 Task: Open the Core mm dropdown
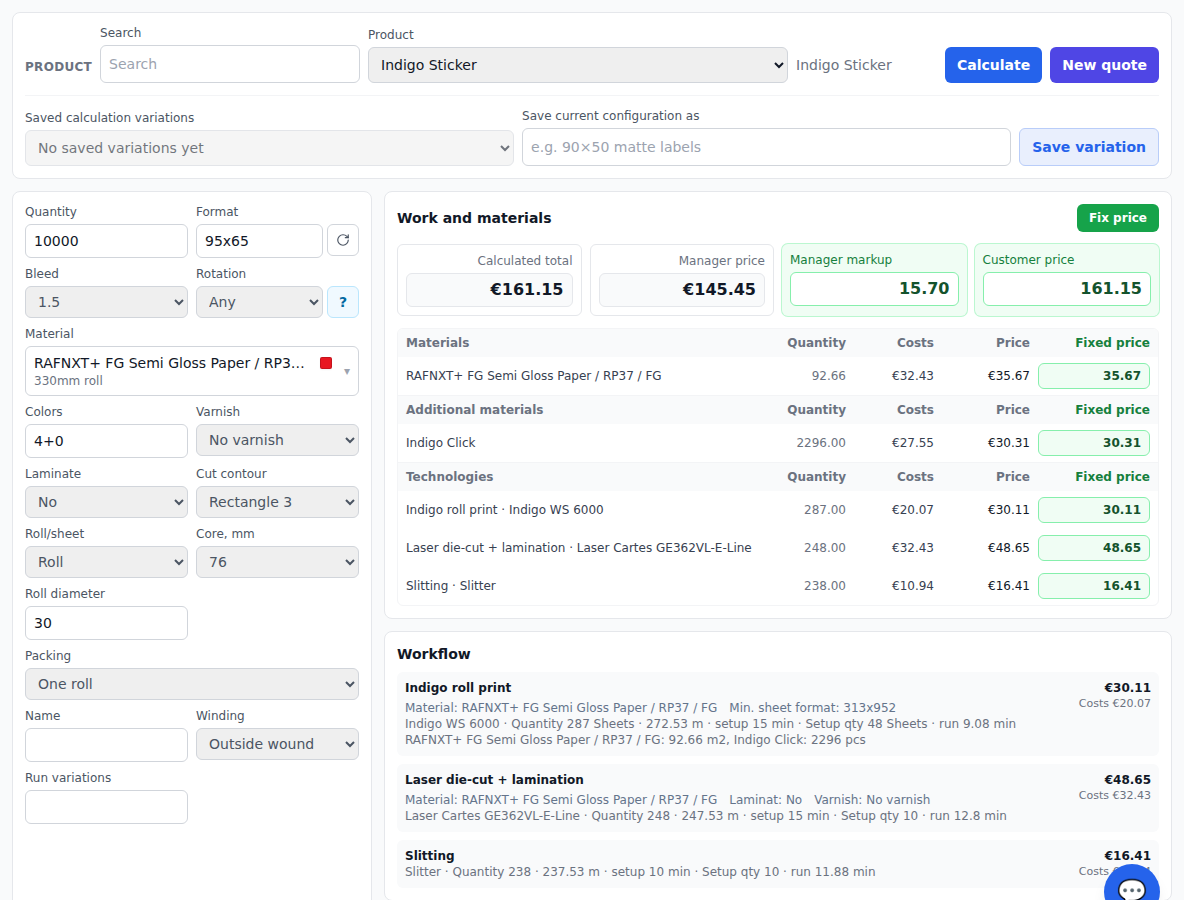pyautogui.click(x=277, y=562)
